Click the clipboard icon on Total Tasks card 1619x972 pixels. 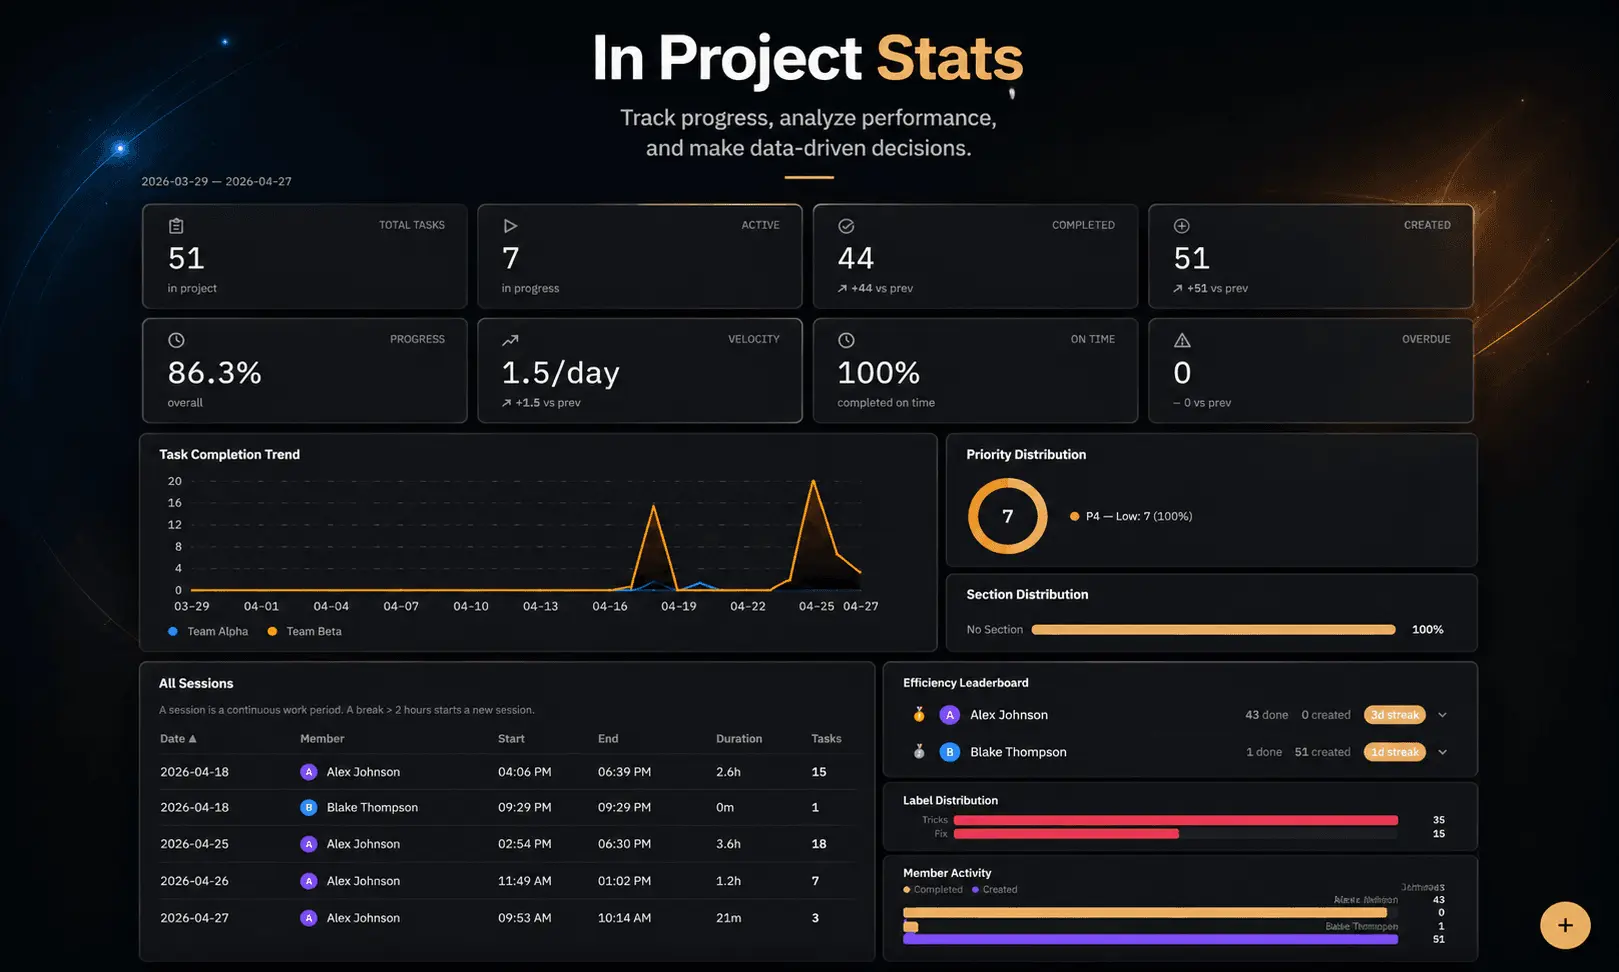[176, 226]
